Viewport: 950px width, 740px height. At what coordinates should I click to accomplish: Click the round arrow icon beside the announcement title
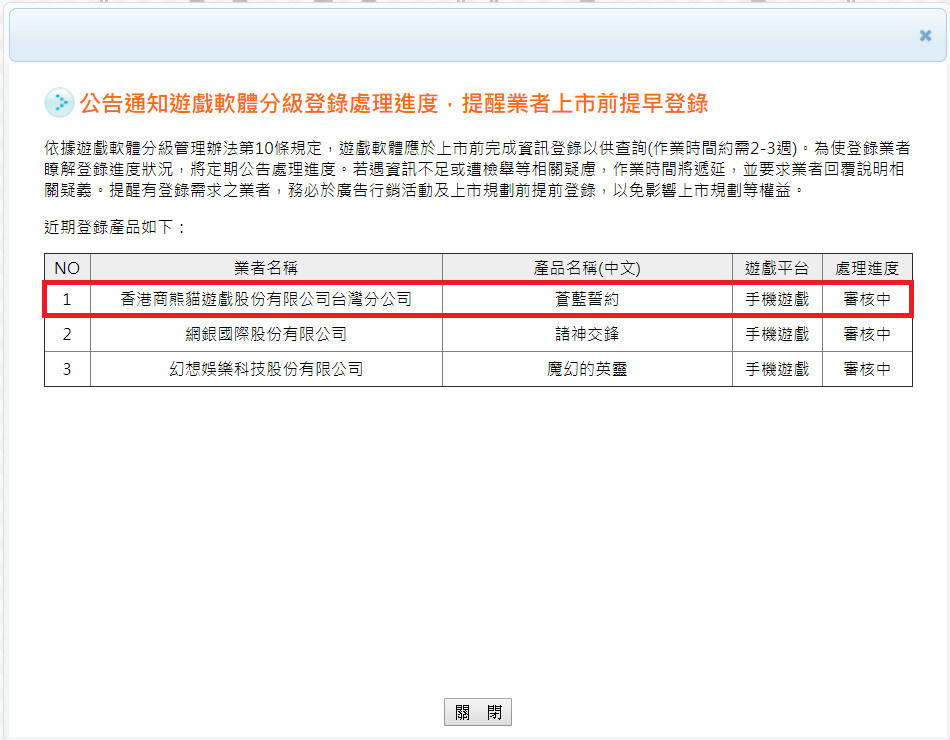59,103
